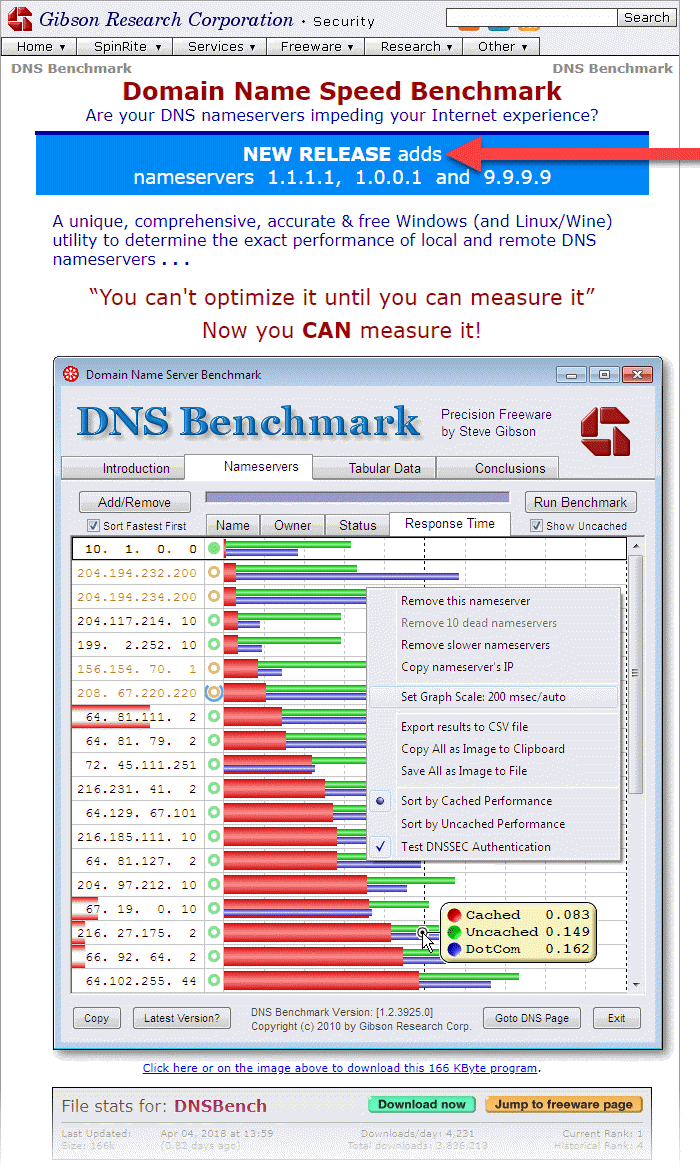Click the nameserver list scrollbar thumb
The image size is (700, 1167).
click(635, 674)
